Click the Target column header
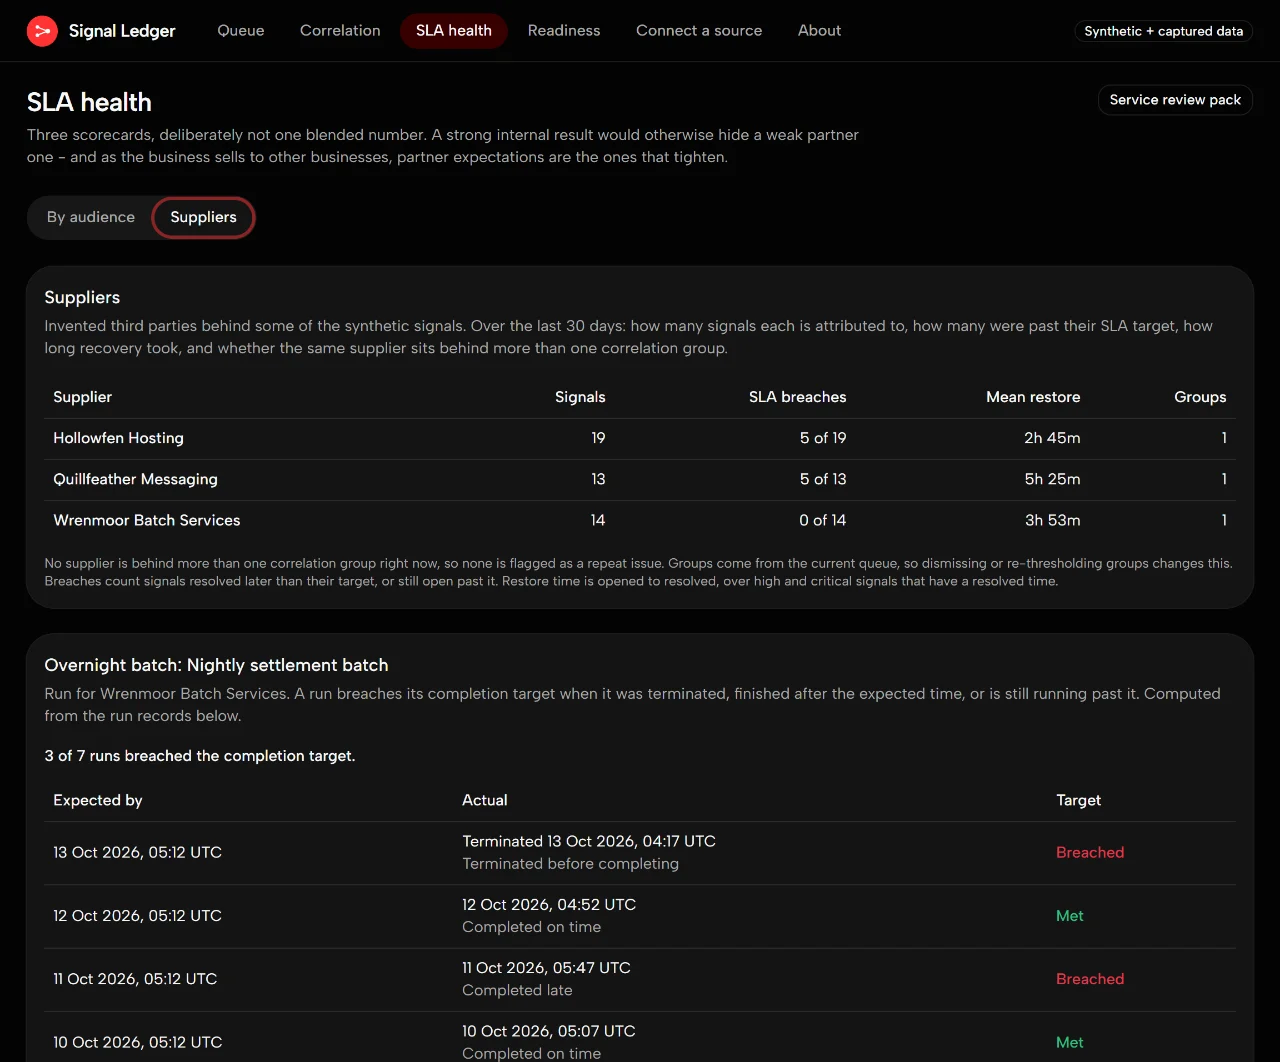This screenshot has width=1280, height=1062. pyautogui.click(x=1078, y=800)
